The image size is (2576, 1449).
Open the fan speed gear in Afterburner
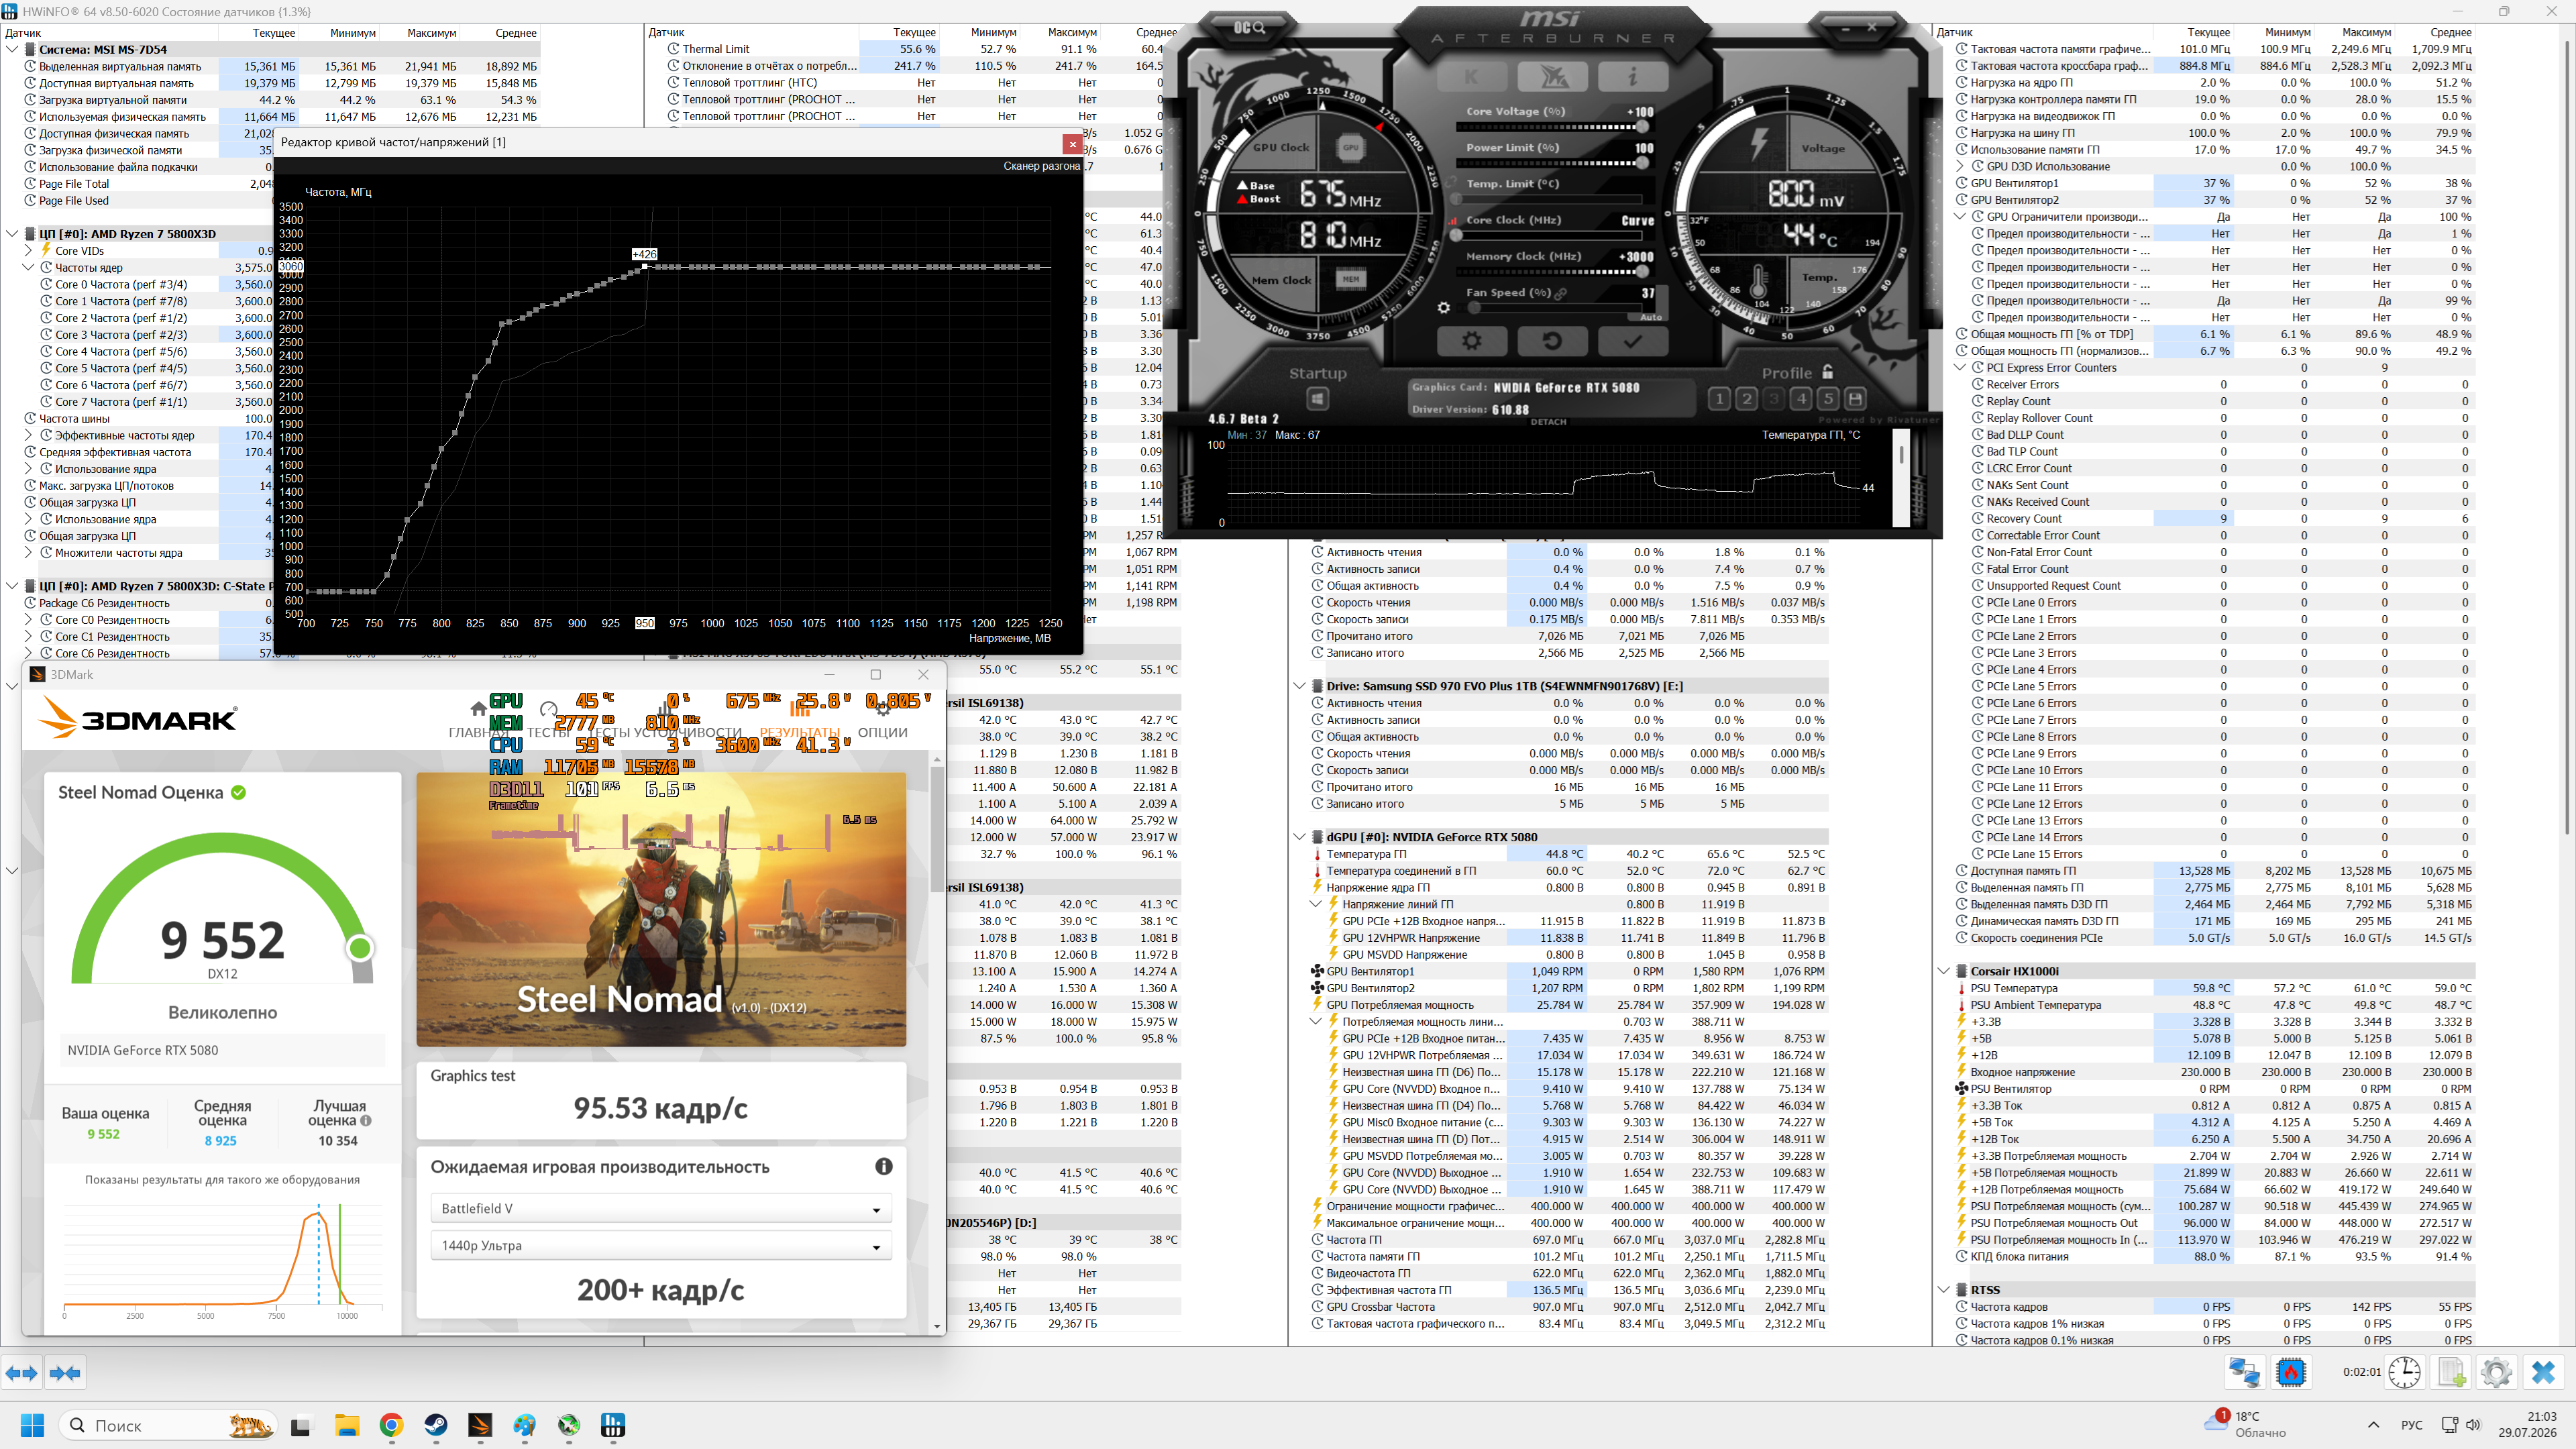(x=1443, y=308)
